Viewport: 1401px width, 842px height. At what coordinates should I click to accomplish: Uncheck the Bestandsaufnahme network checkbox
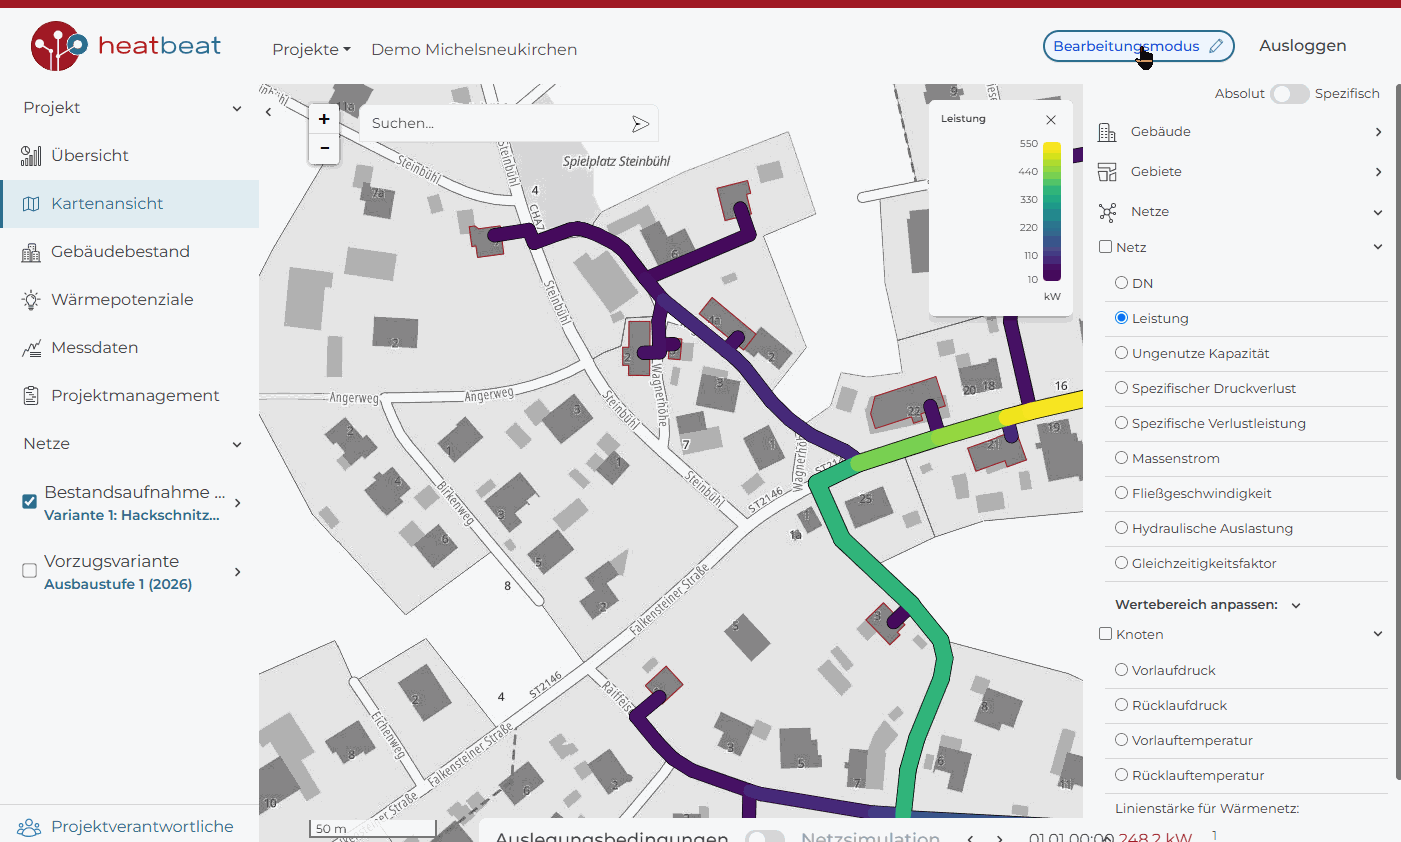(x=30, y=502)
